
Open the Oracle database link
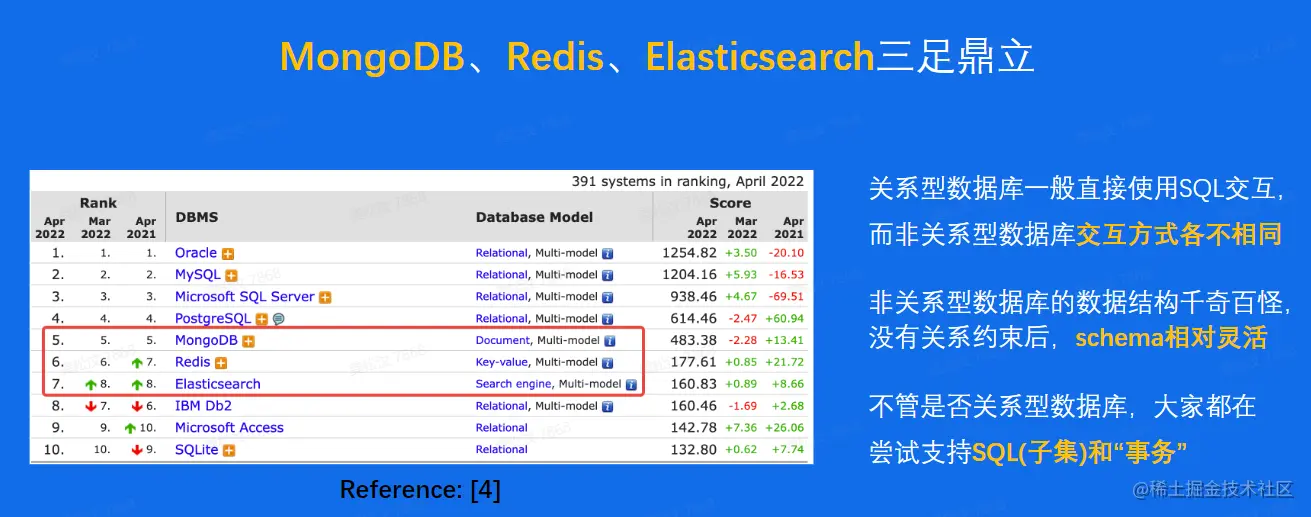click(196, 253)
